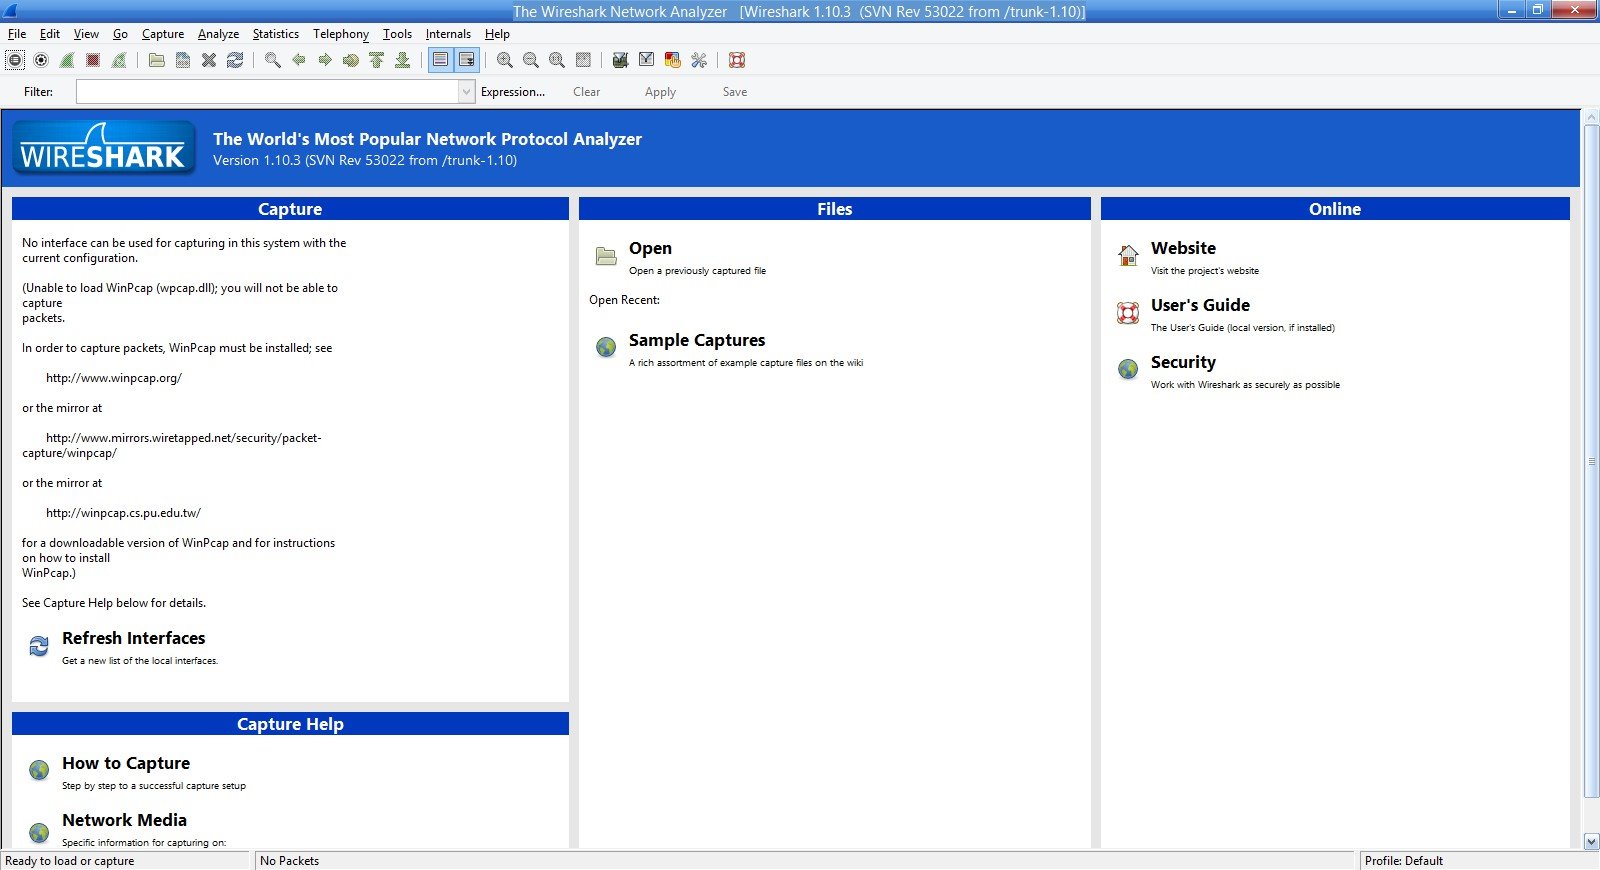Open a capture file folder toolbar icon
The image size is (1600, 870).
[157, 60]
